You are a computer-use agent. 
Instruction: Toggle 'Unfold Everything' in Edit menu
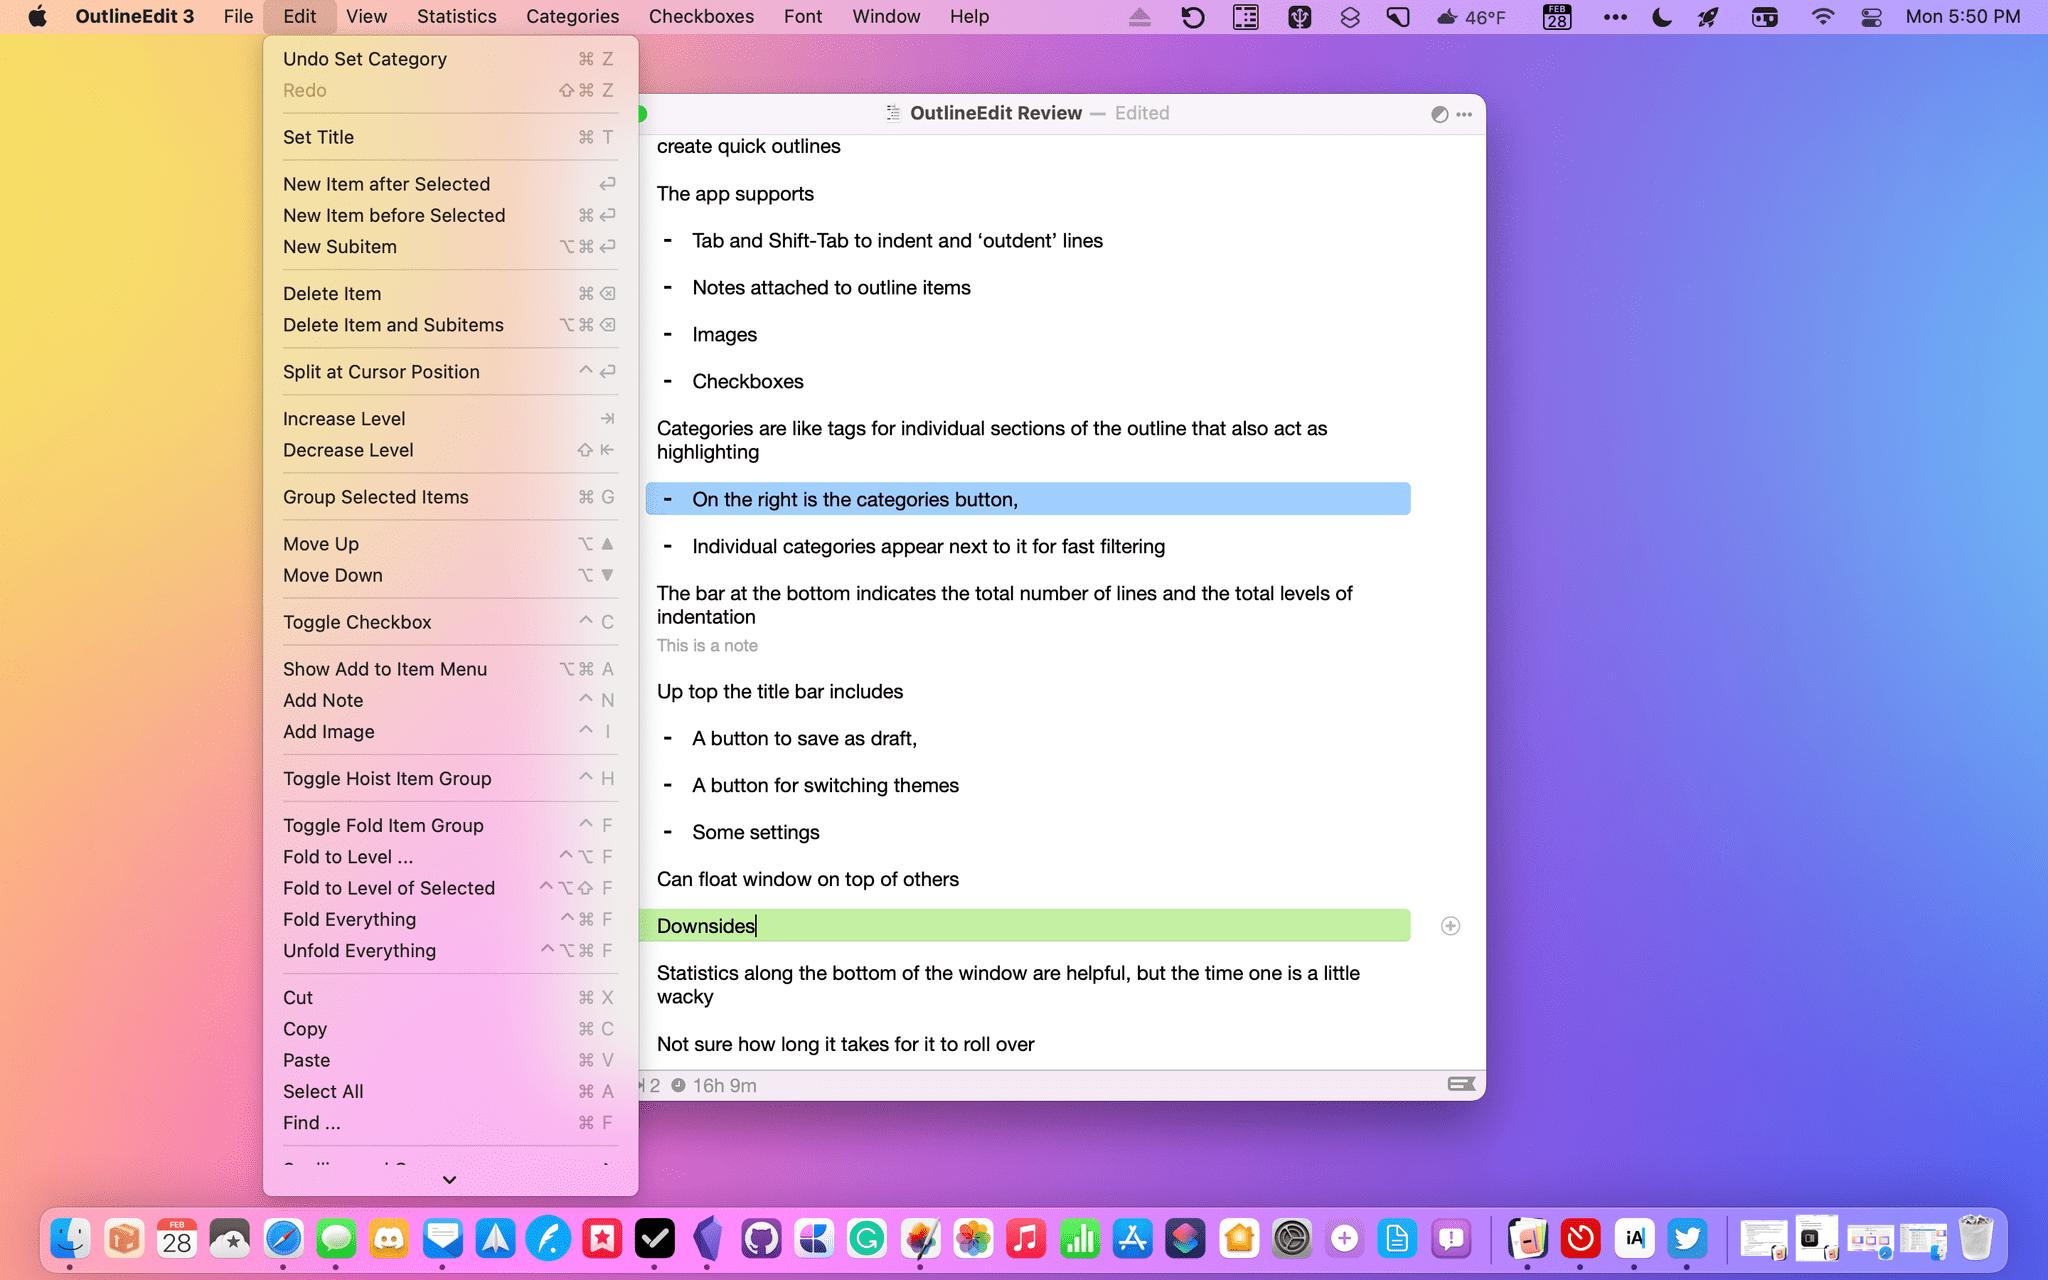pyautogui.click(x=358, y=950)
